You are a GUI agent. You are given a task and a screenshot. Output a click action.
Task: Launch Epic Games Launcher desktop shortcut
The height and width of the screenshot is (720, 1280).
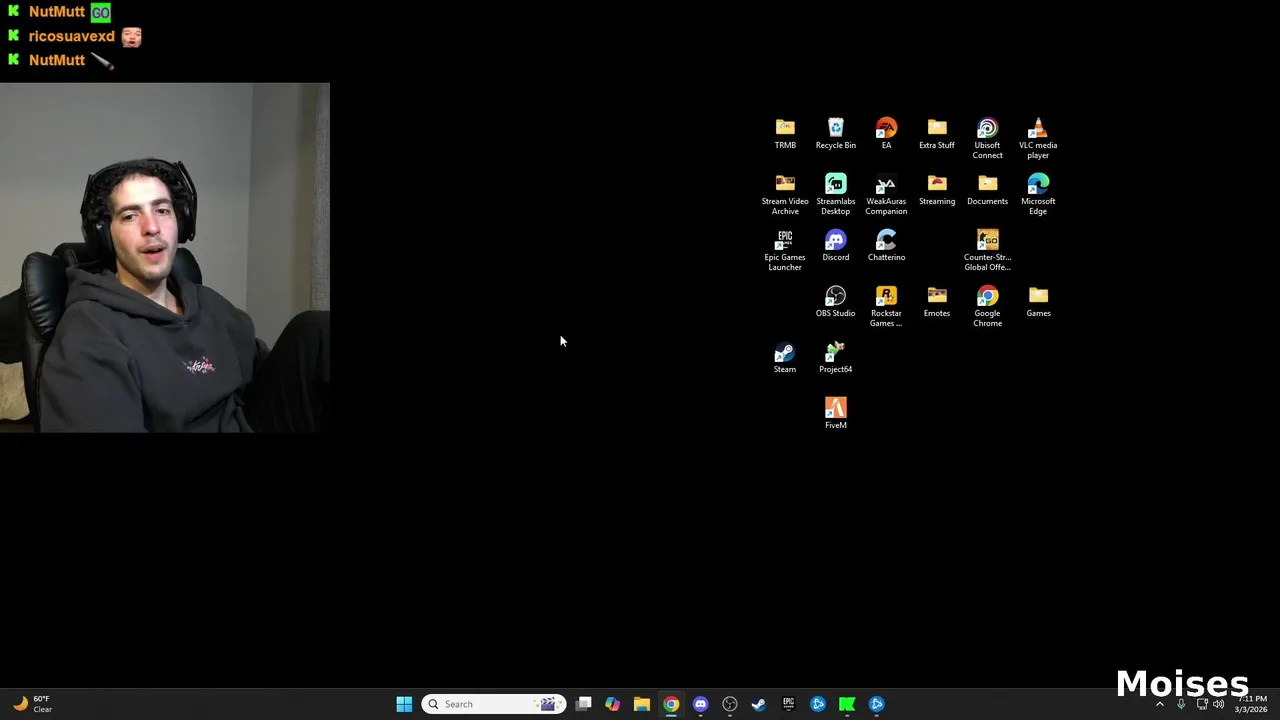coord(785,250)
